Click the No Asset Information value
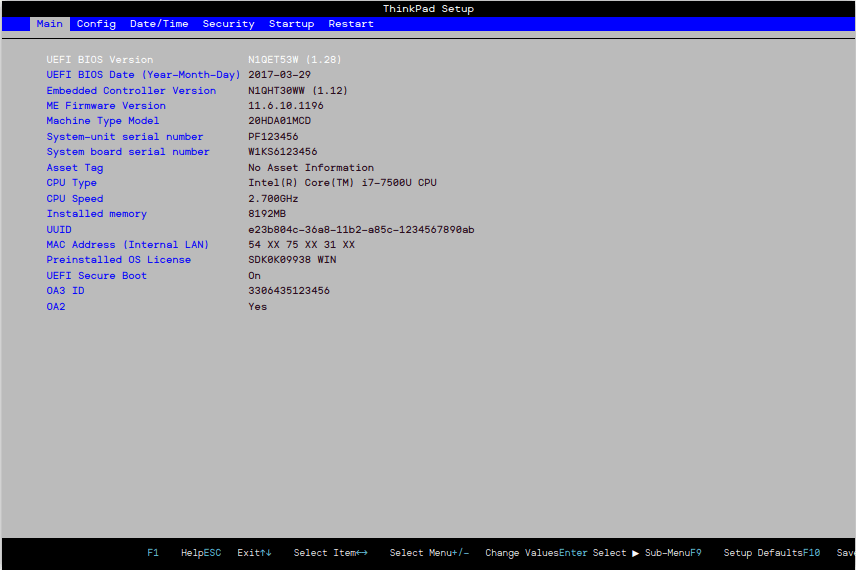The image size is (856, 570). click(311, 168)
